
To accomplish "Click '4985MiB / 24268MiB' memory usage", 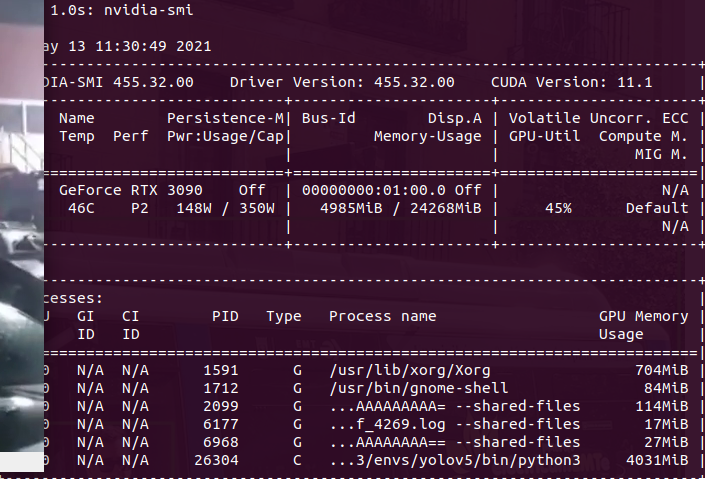I will [401, 208].
